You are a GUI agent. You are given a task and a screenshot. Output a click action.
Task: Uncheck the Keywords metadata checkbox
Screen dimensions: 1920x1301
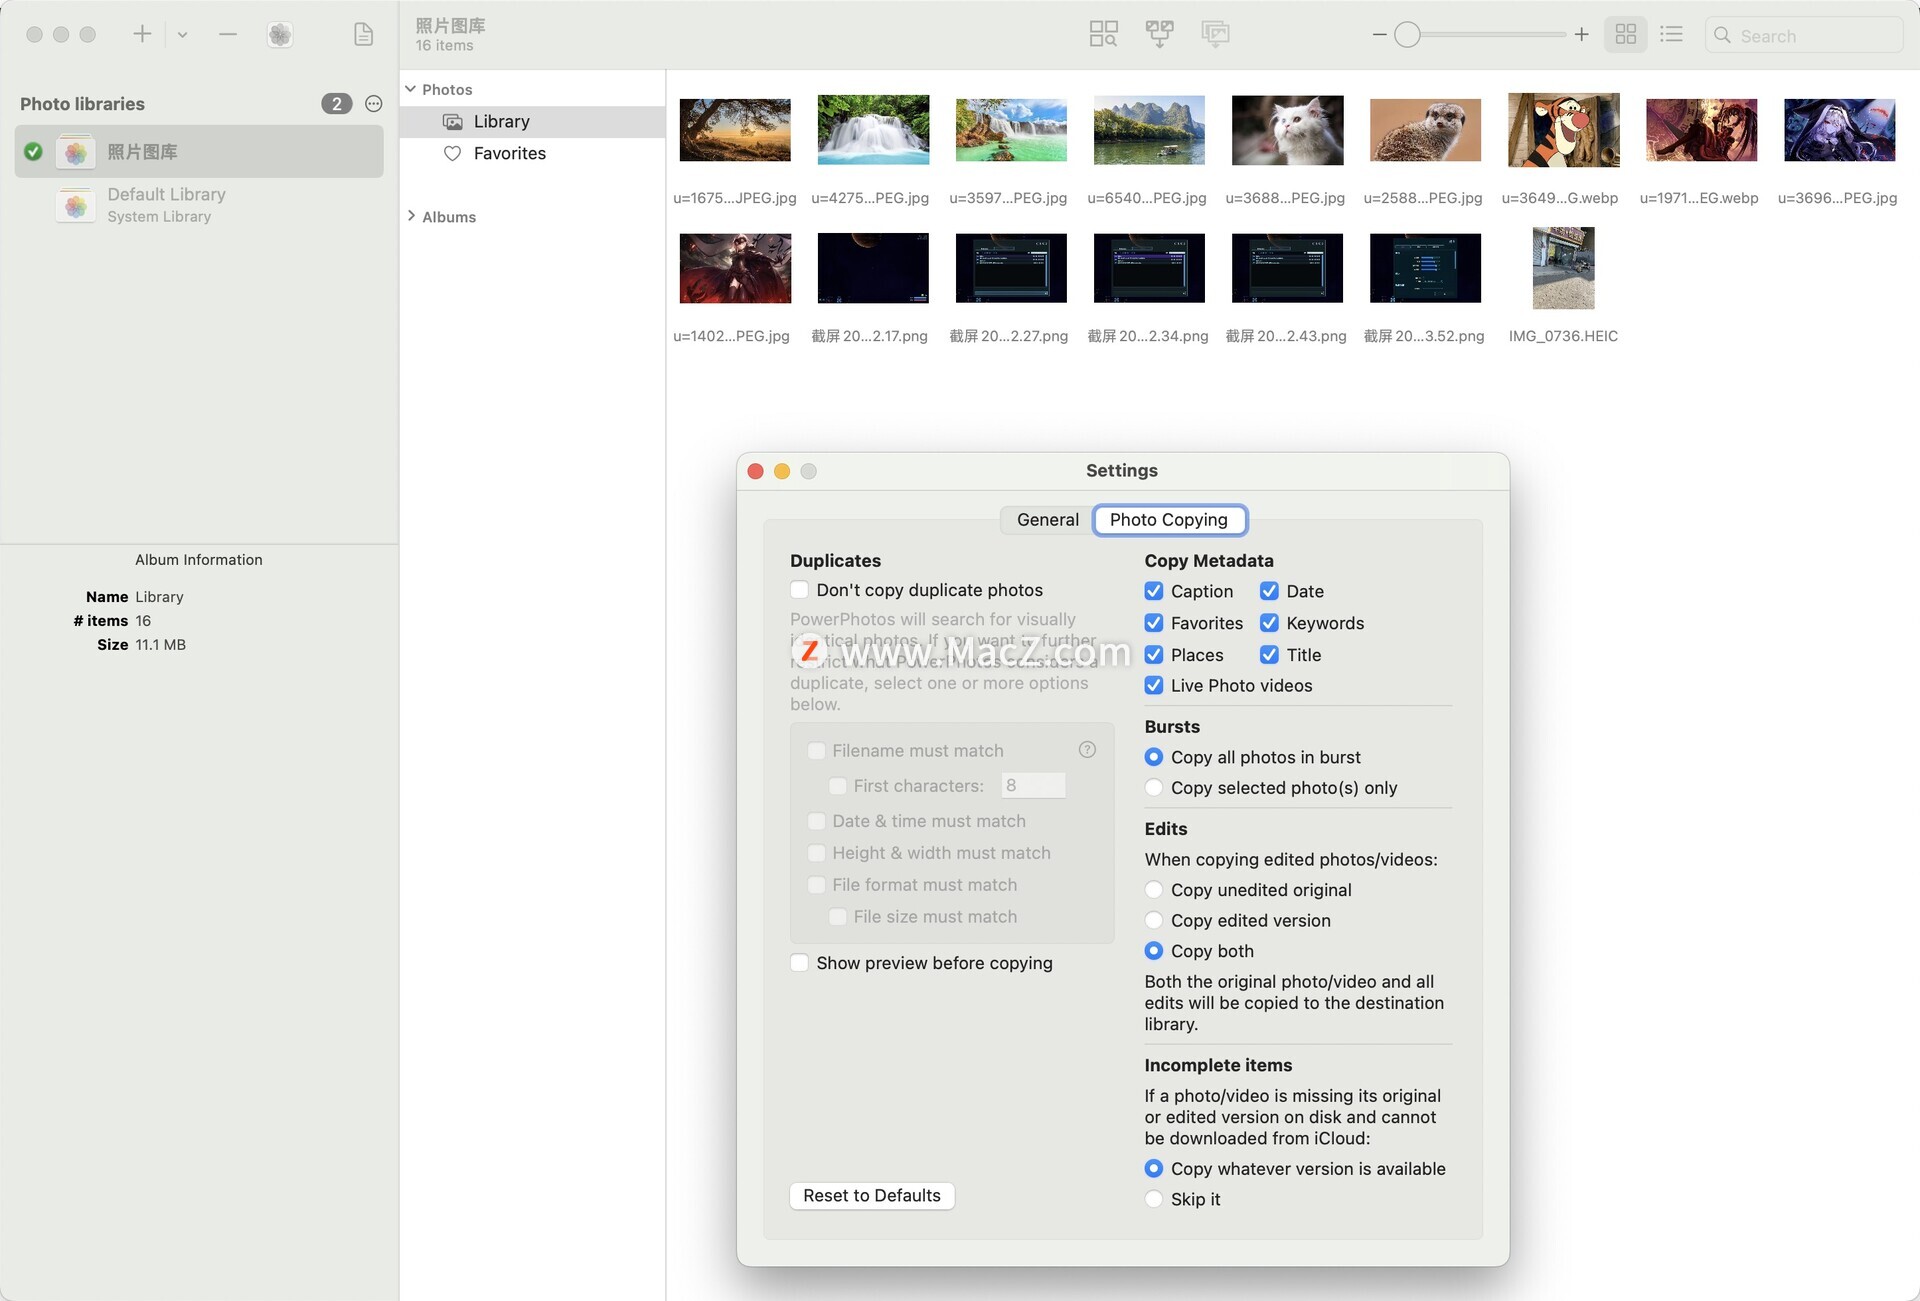1269,623
